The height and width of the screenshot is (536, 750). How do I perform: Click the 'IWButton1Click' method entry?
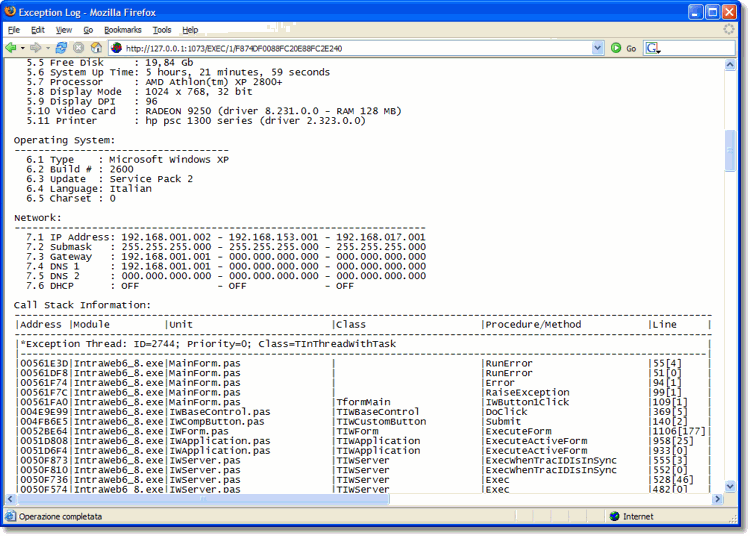tap(527, 402)
